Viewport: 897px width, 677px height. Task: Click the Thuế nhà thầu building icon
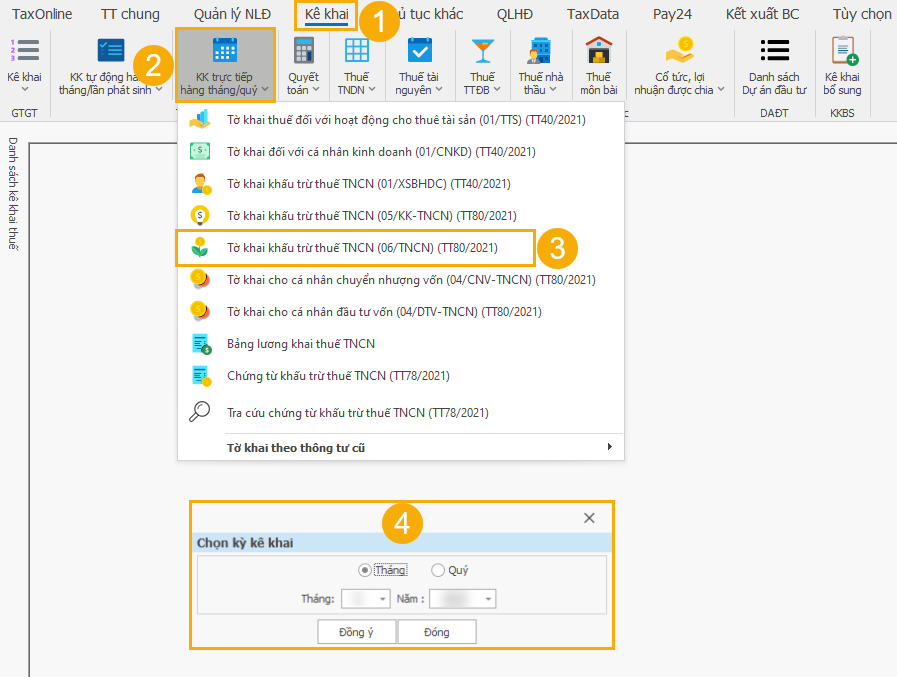pyautogui.click(x=540, y=50)
